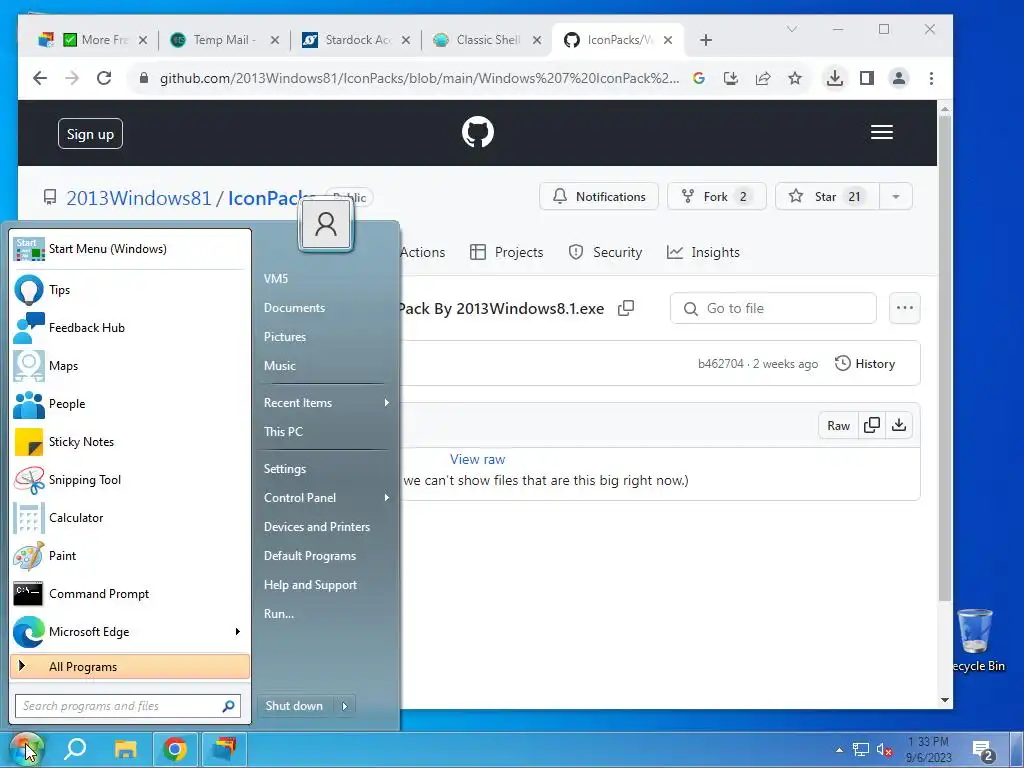Copy raw file contents icon
This screenshot has height=768, width=1024.
click(872, 425)
